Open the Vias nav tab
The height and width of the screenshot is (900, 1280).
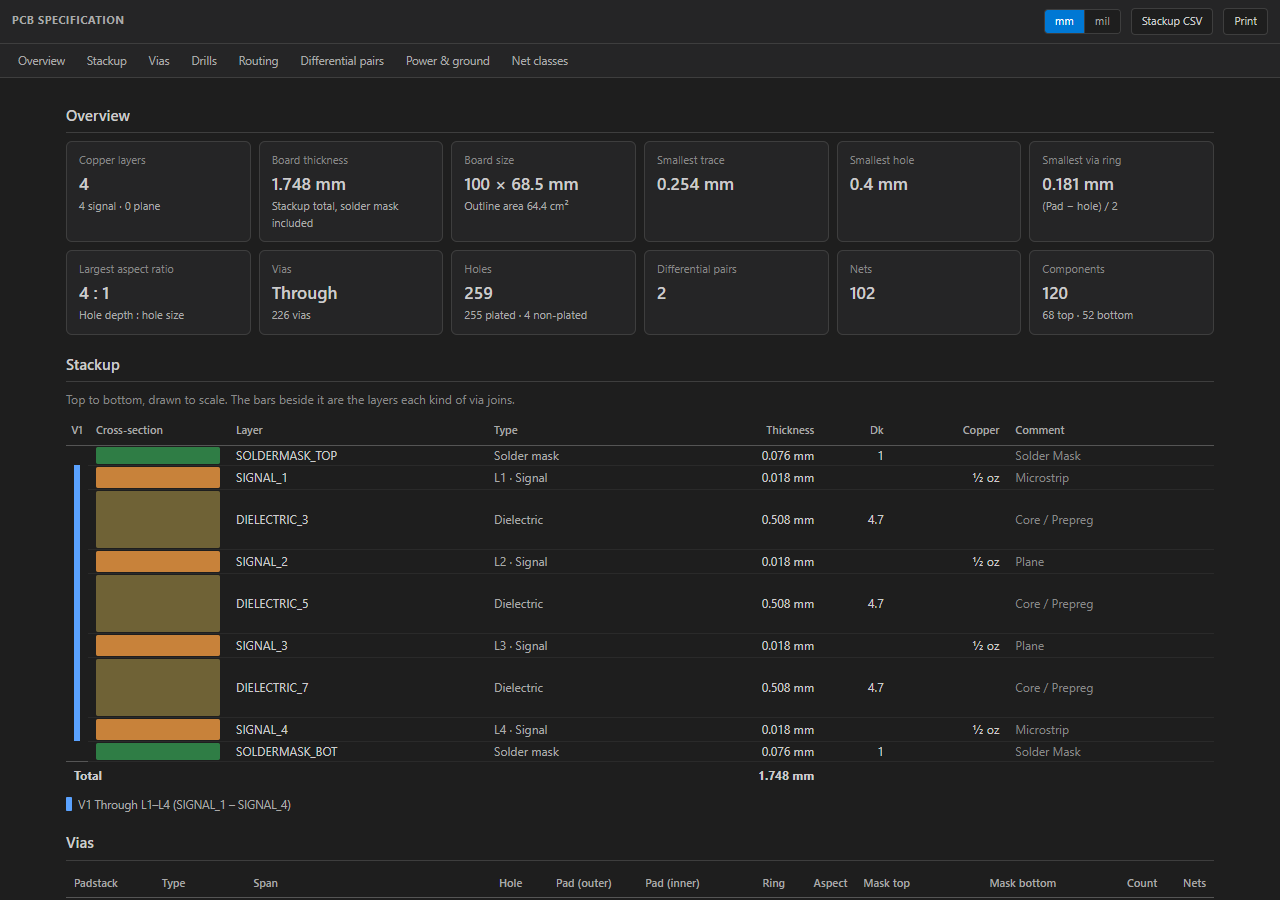159,61
